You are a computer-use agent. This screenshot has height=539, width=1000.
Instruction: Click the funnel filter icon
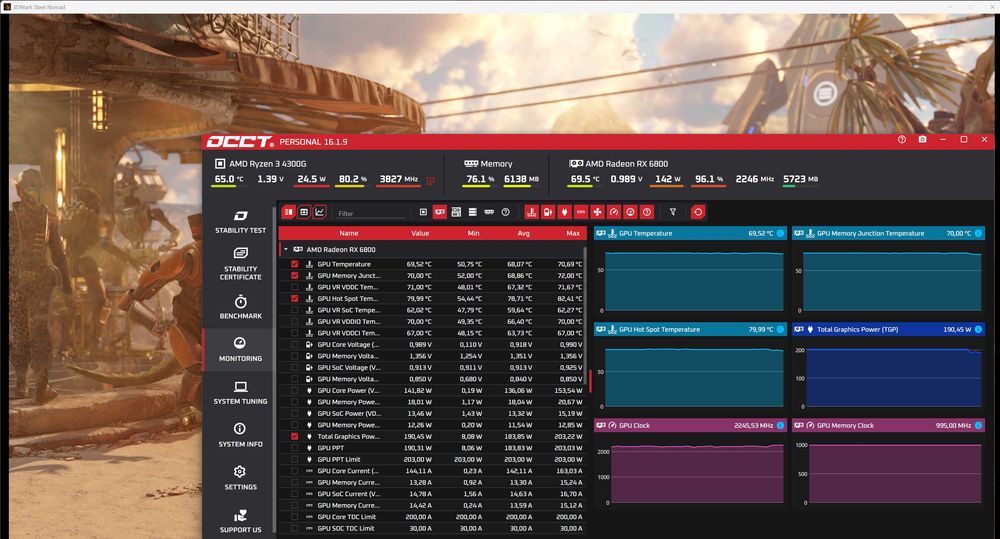pos(672,212)
